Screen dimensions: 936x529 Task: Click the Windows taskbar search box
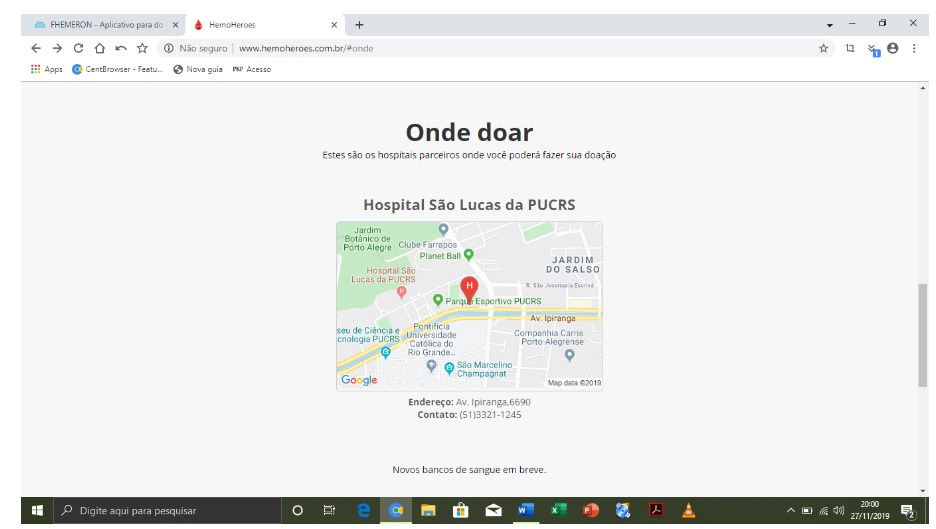pyautogui.click(x=168, y=510)
